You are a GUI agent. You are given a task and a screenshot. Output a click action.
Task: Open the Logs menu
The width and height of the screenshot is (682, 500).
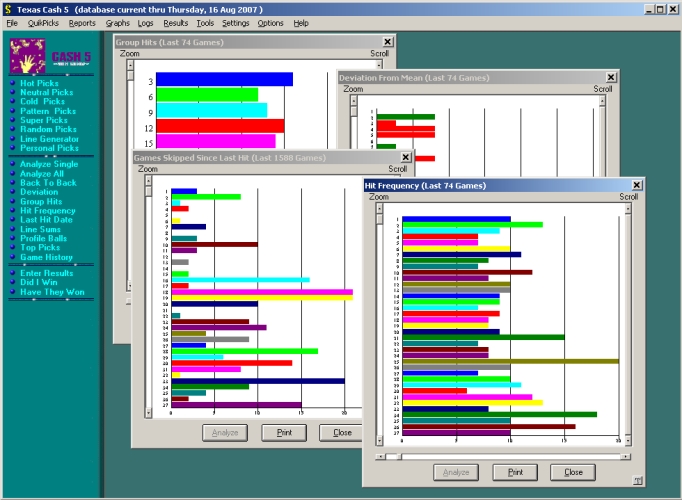coord(145,23)
